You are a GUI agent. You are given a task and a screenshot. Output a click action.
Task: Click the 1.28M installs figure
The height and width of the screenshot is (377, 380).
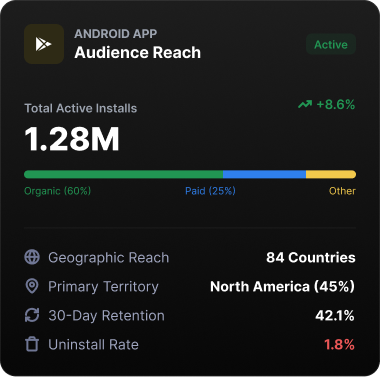point(72,139)
